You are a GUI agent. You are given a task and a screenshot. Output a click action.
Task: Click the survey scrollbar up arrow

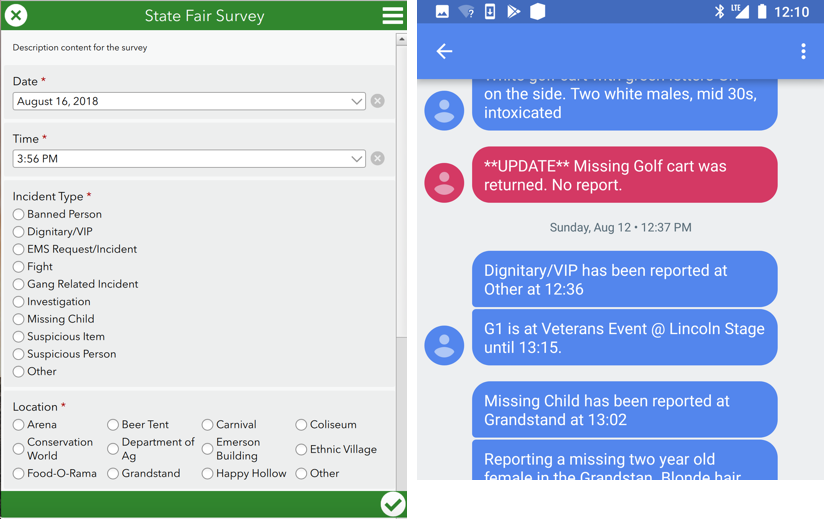(401, 39)
